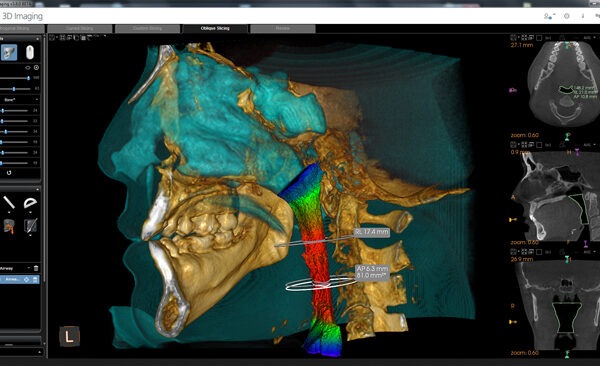Viewport: 600px width, 366px height.
Task: Open the user account dropdown in header
Action: coord(549,16)
